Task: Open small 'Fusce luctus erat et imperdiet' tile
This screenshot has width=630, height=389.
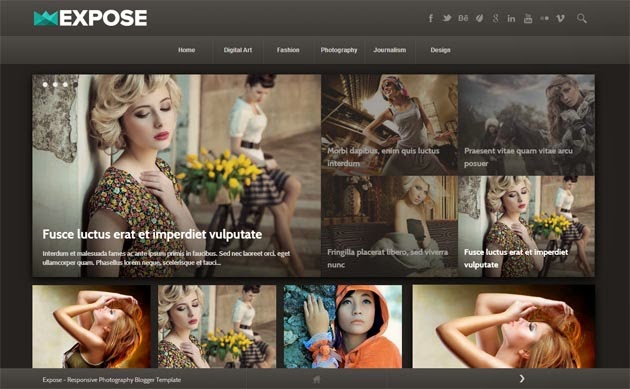Action: [x=526, y=227]
